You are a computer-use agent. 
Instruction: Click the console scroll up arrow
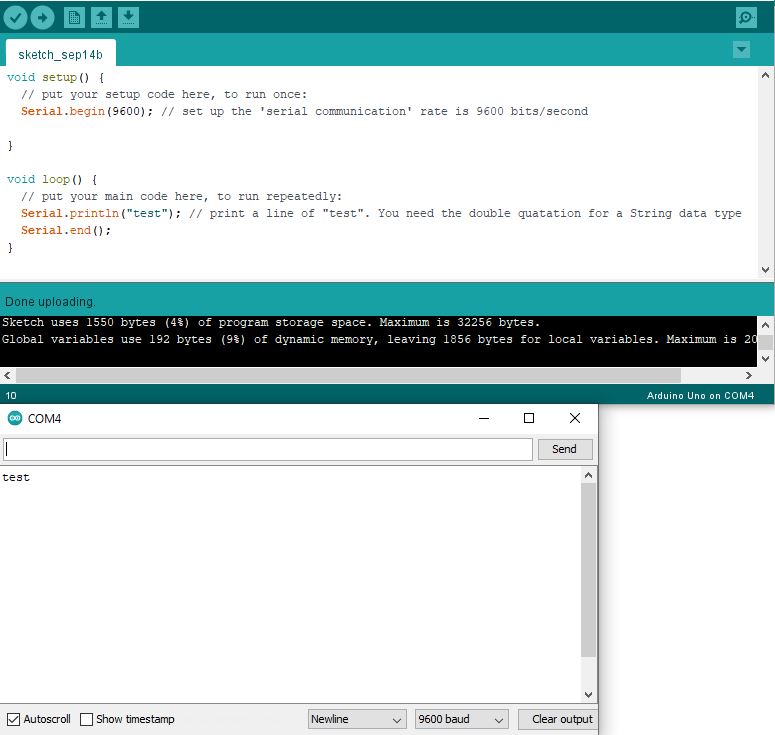765,325
